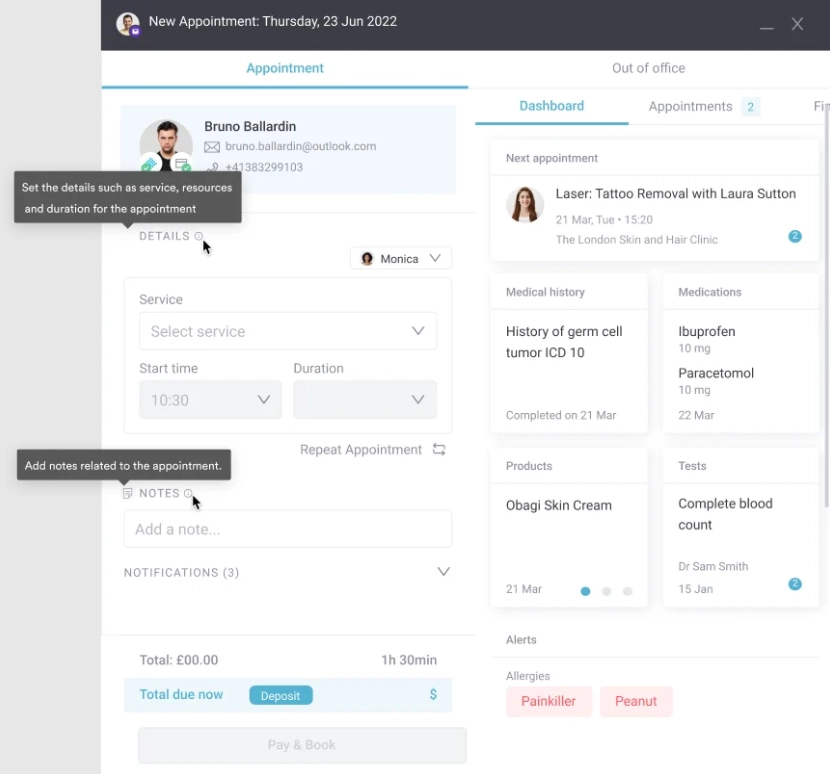
Task: Click the card badge on Bruno's avatar
Action: click(x=181, y=165)
